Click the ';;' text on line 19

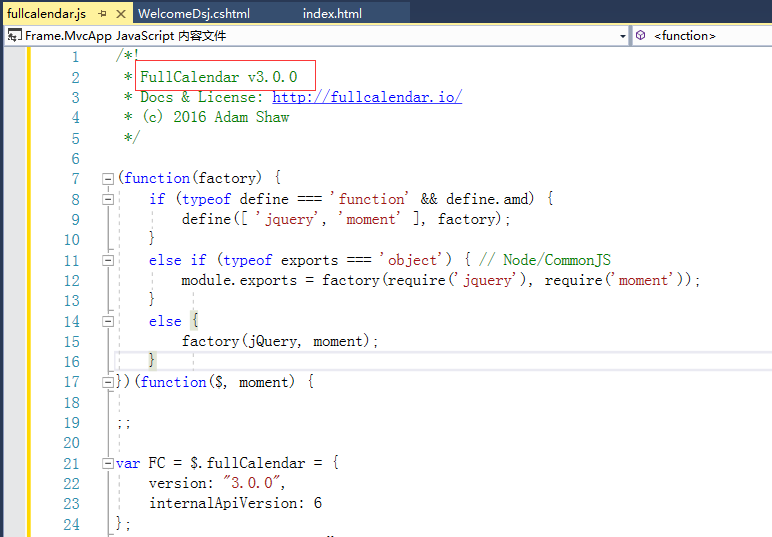pyautogui.click(x=124, y=423)
